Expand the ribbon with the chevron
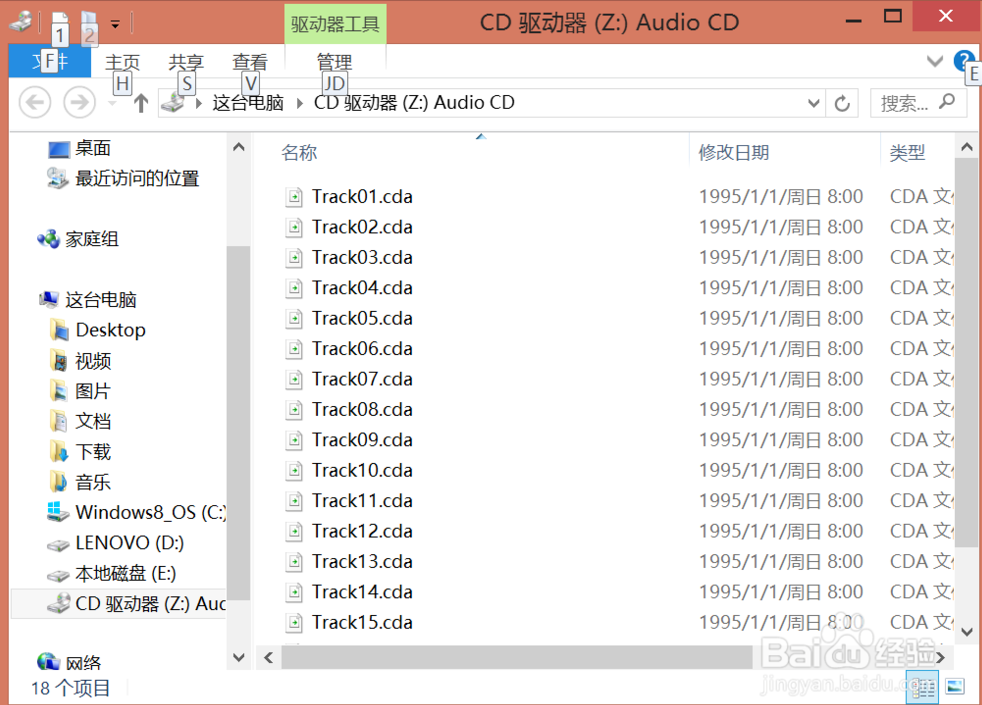Screen dimensions: 982x705 [x=934, y=61]
